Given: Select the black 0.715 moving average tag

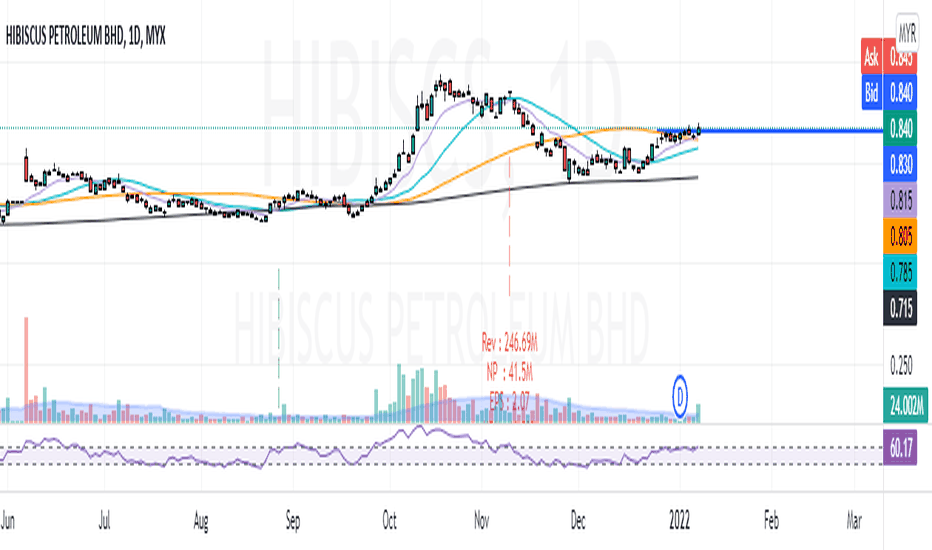Looking at the screenshot, I should [x=900, y=308].
